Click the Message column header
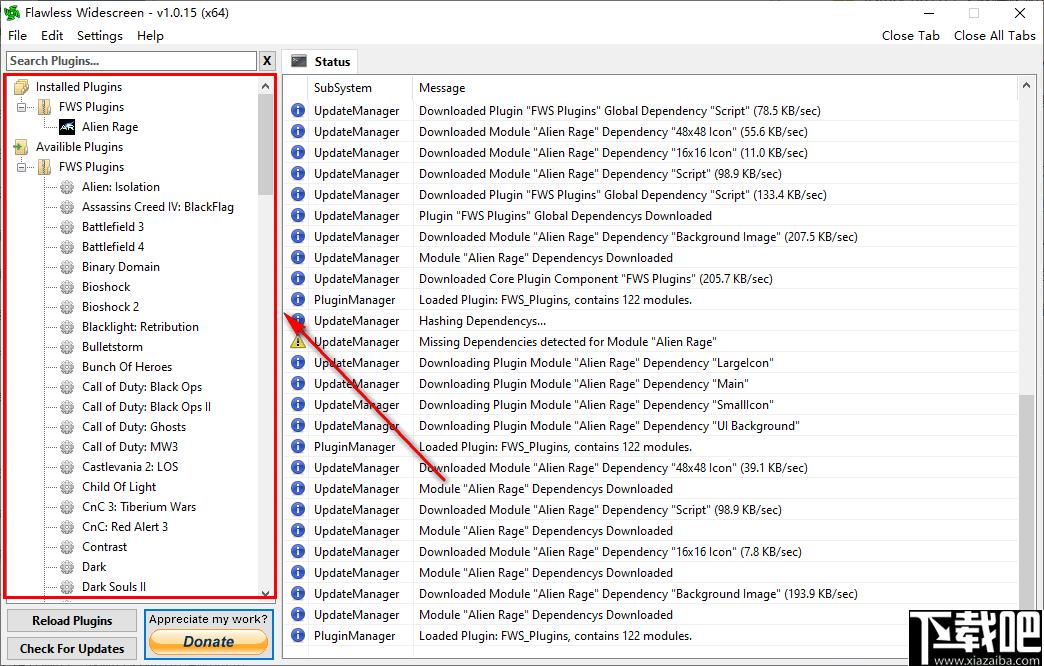 (442, 88)
